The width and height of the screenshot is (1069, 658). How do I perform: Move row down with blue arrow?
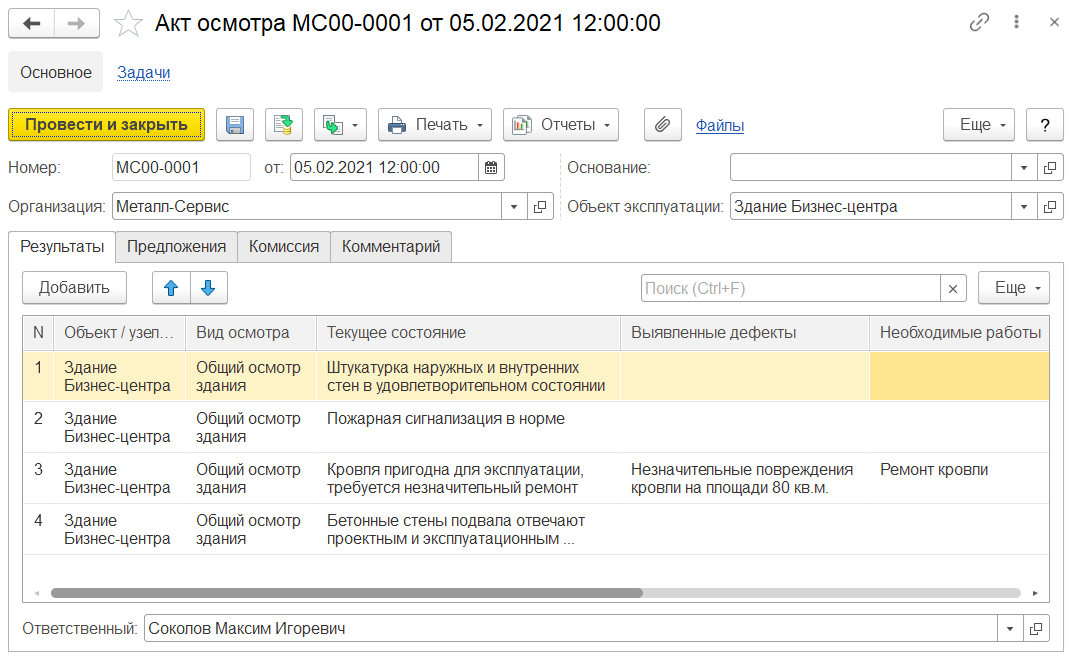pos(208,288)
